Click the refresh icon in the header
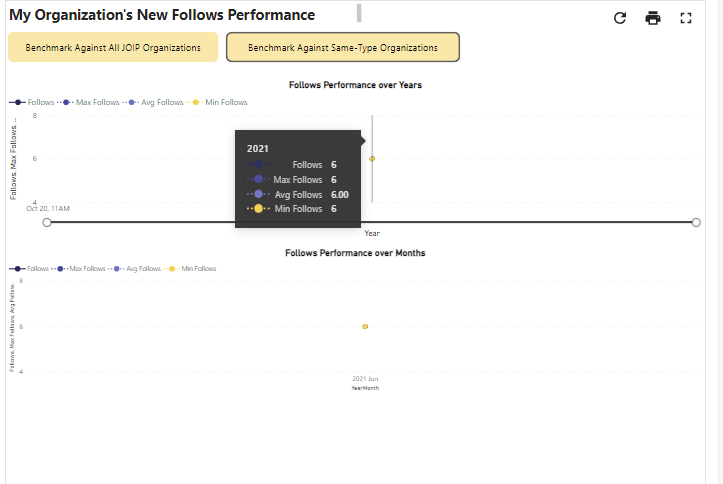The image size is (723, 484). 620,18
